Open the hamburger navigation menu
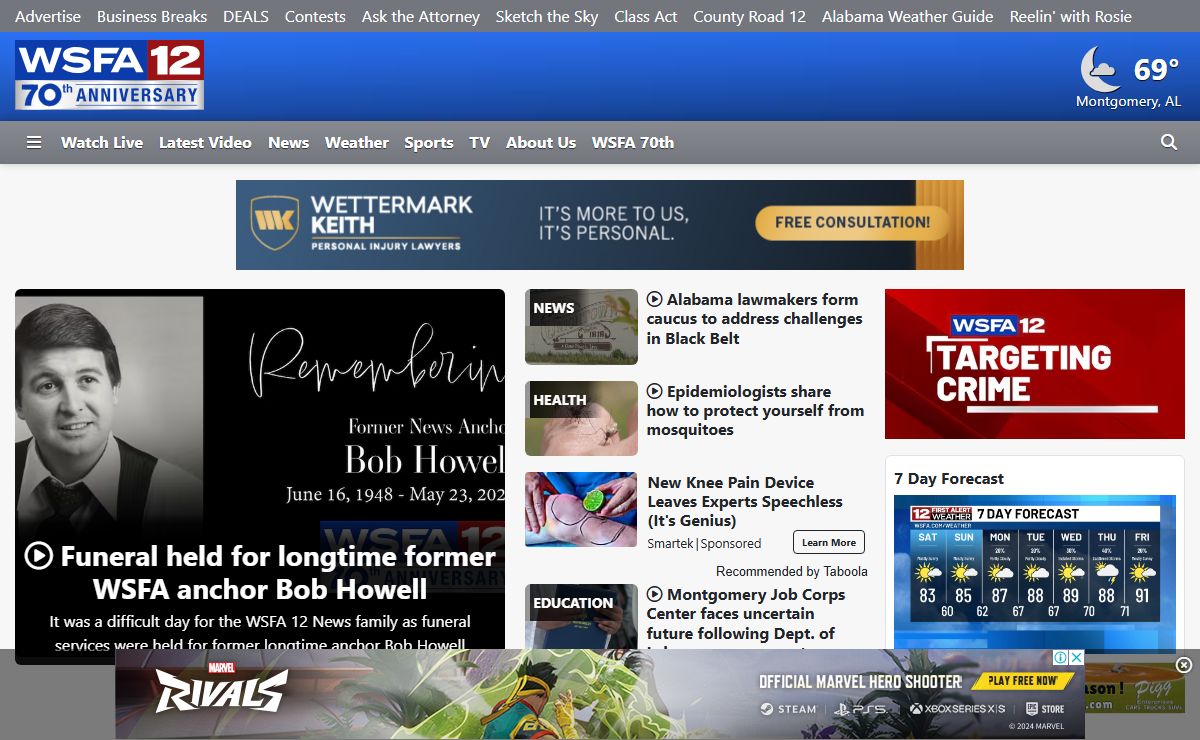Viewport: 1200px width, 740px height. (34, 143)
